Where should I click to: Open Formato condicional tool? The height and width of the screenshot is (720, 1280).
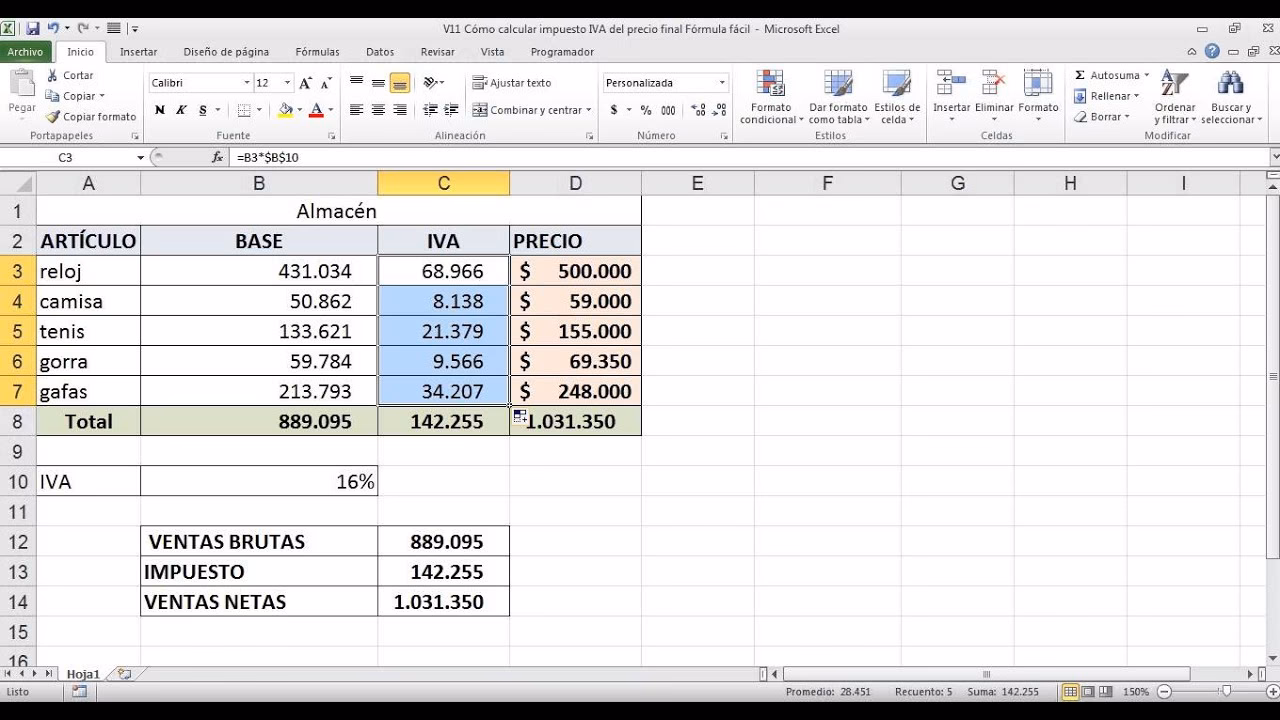tap(770, 95)
